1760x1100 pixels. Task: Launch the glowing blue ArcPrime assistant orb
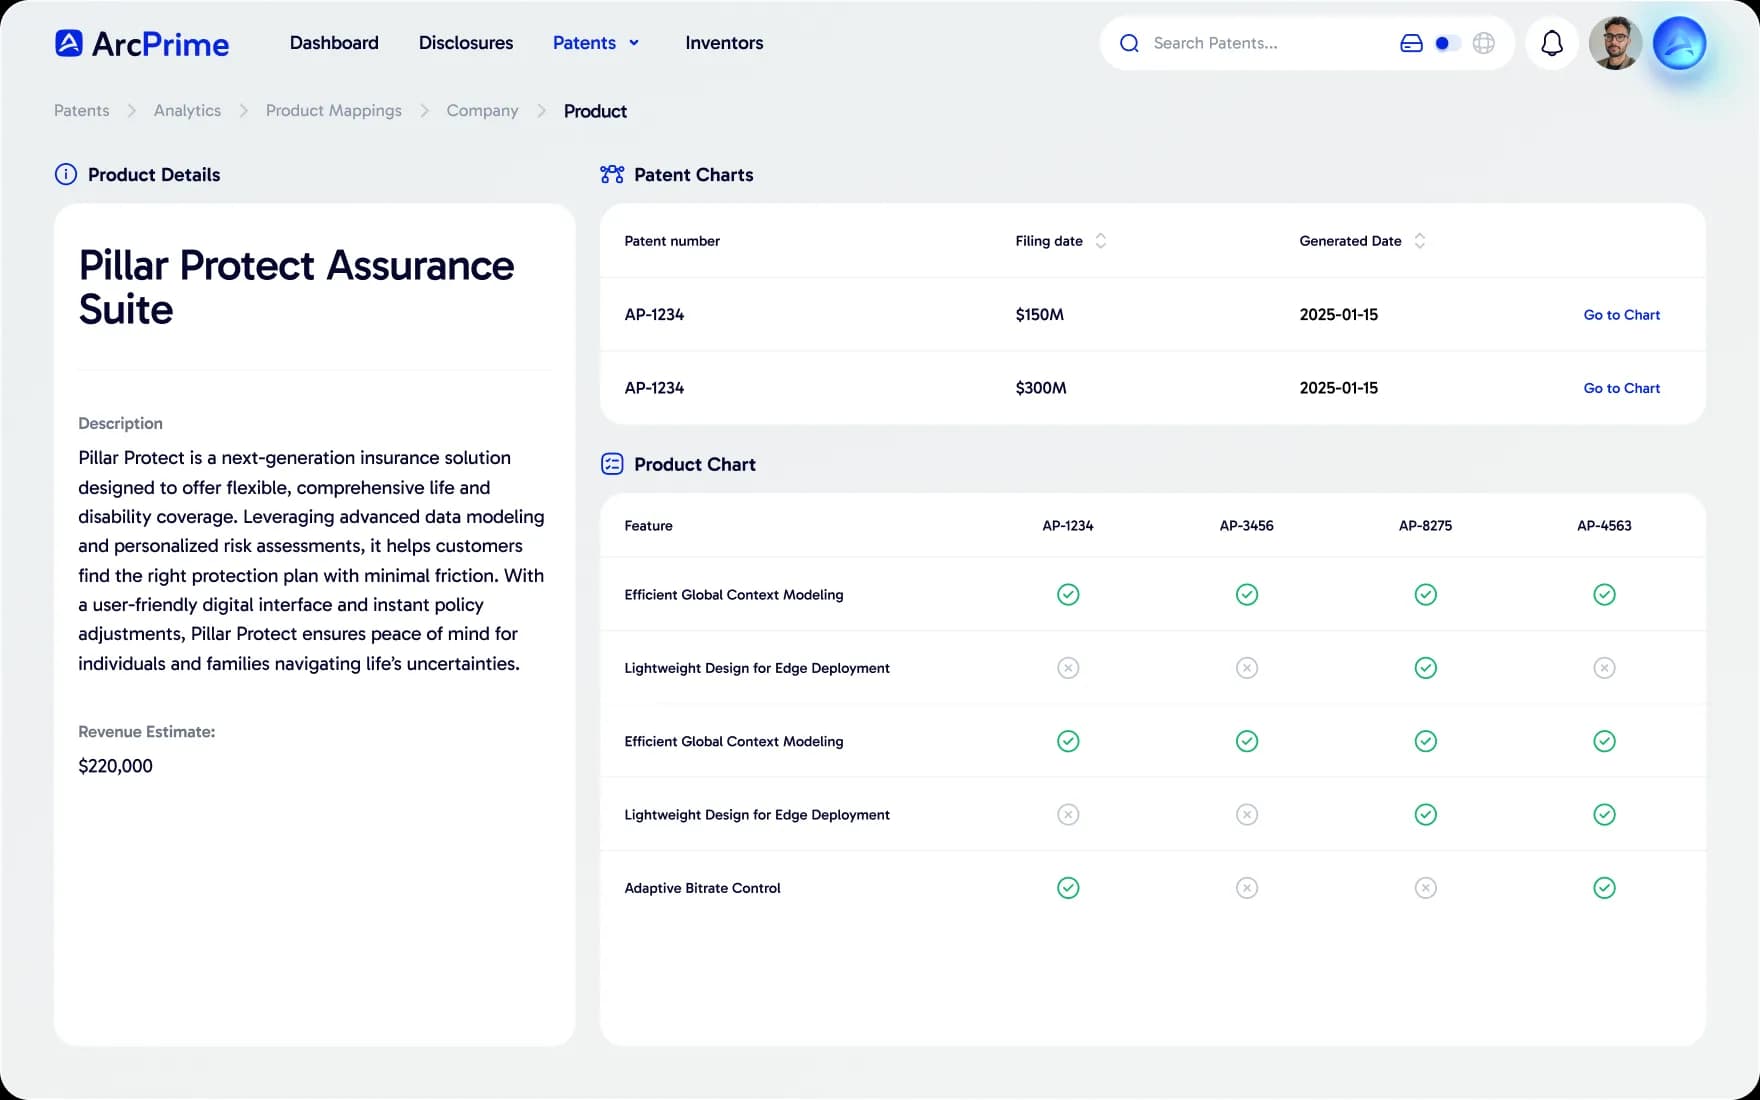coord(1679,43)
